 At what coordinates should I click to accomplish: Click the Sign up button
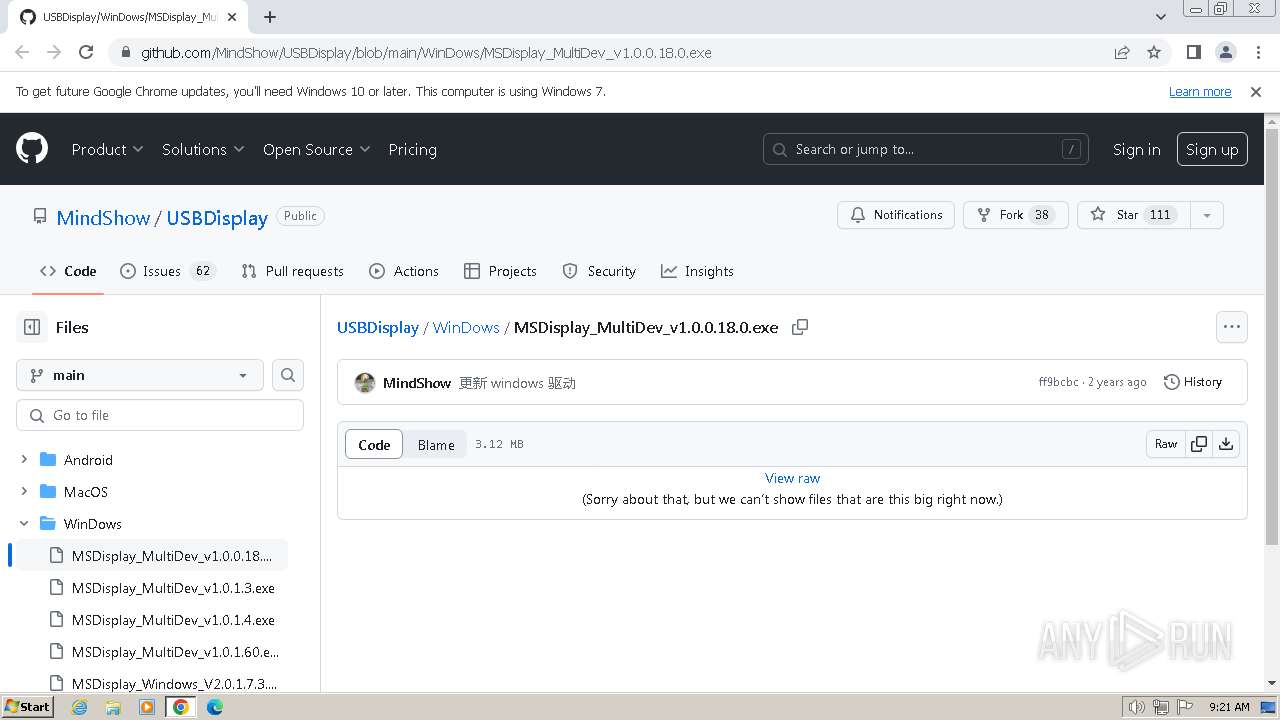(1212, 149)
